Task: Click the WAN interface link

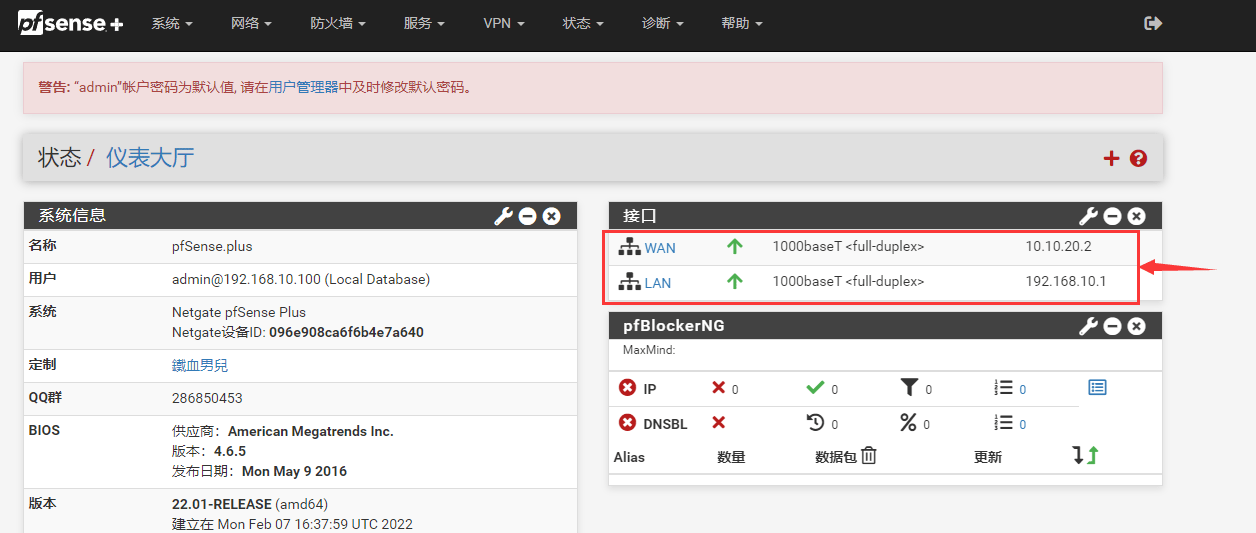Action: (x=660, y=248)
